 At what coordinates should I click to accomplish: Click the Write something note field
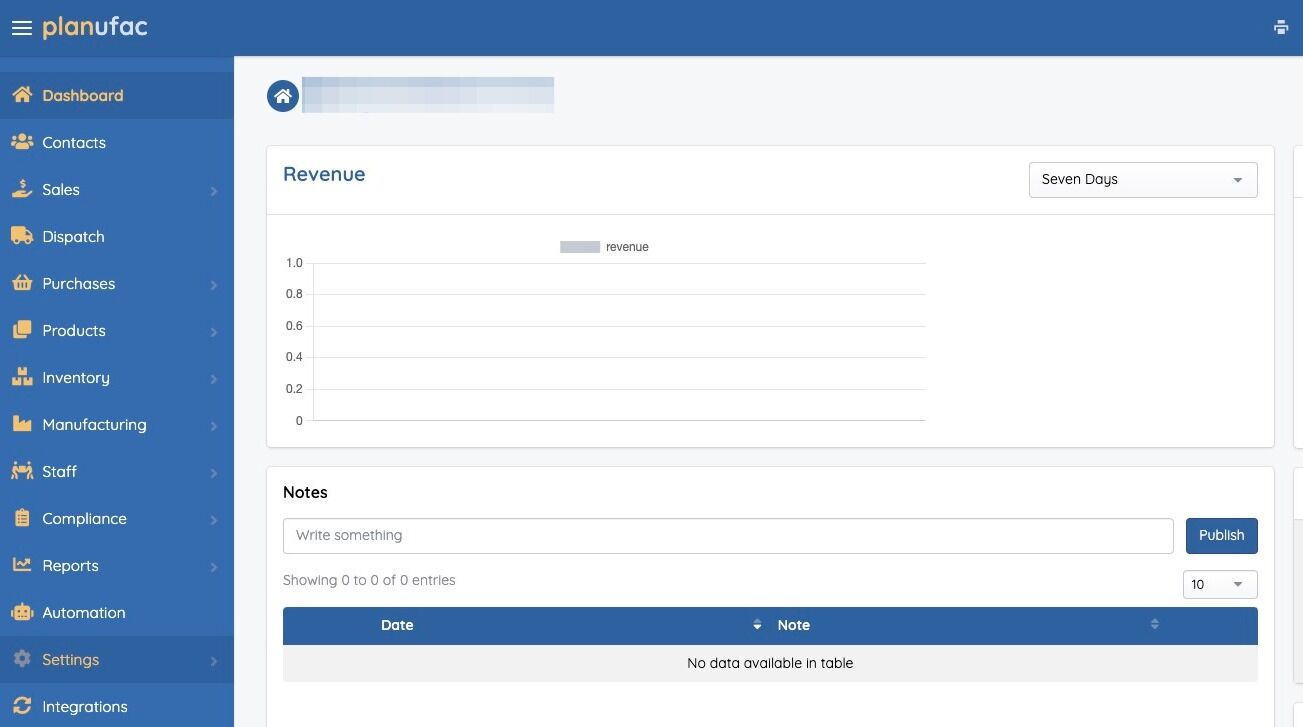pos(728,535)
